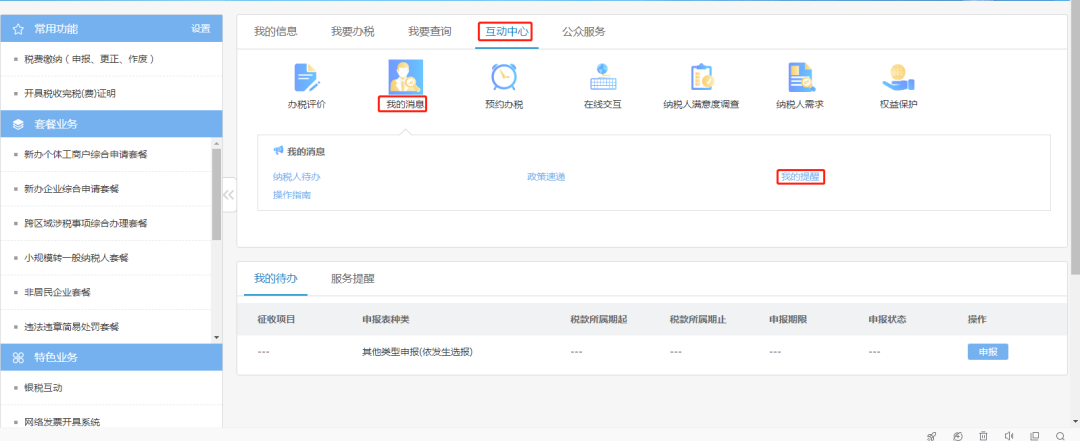Open the 政策速递 link

click(x=546, y=177)
